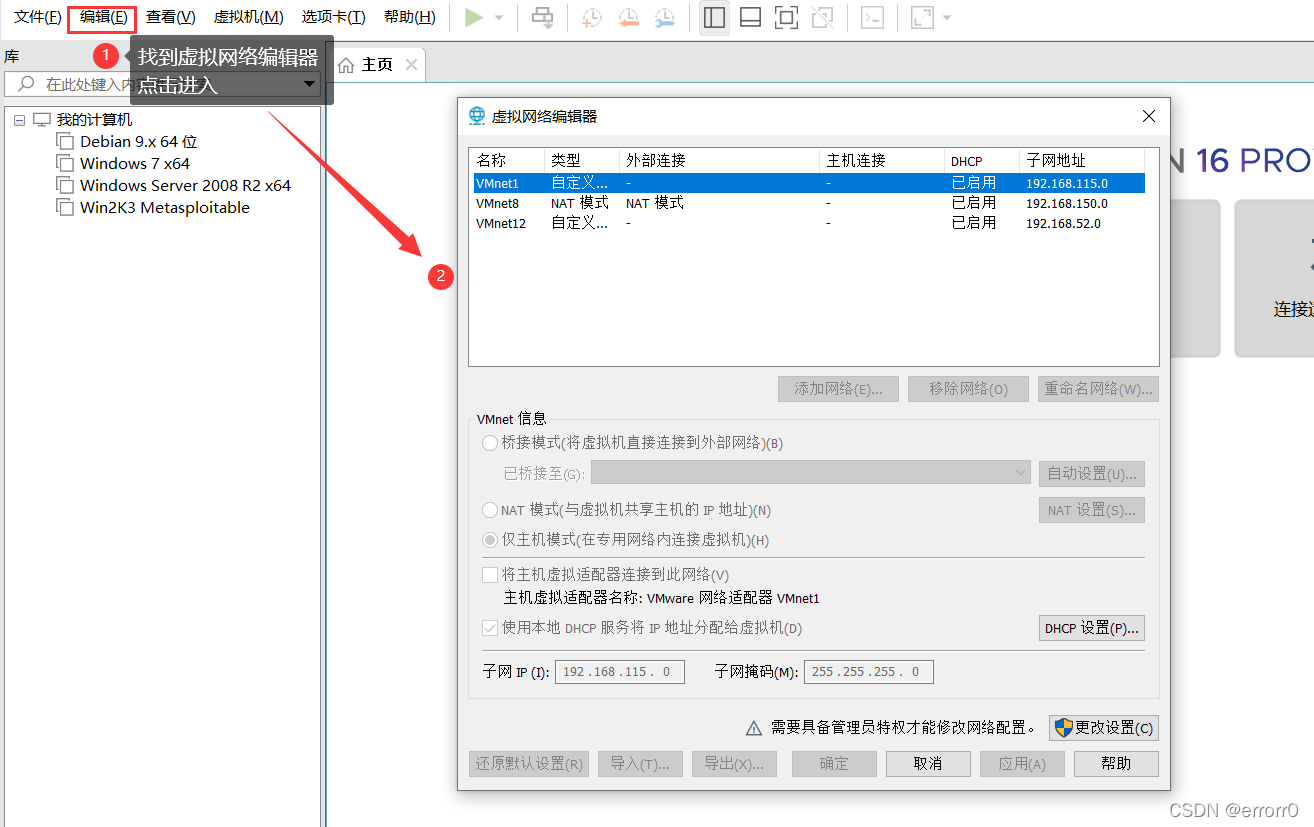Click the 子网 IP input field
The image size is (1314, 827).
tap(620, 672)
